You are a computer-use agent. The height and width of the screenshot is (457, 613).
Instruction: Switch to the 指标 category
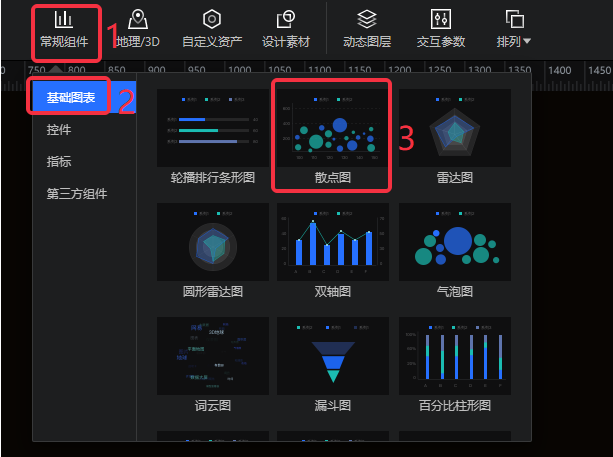[59, 162]
